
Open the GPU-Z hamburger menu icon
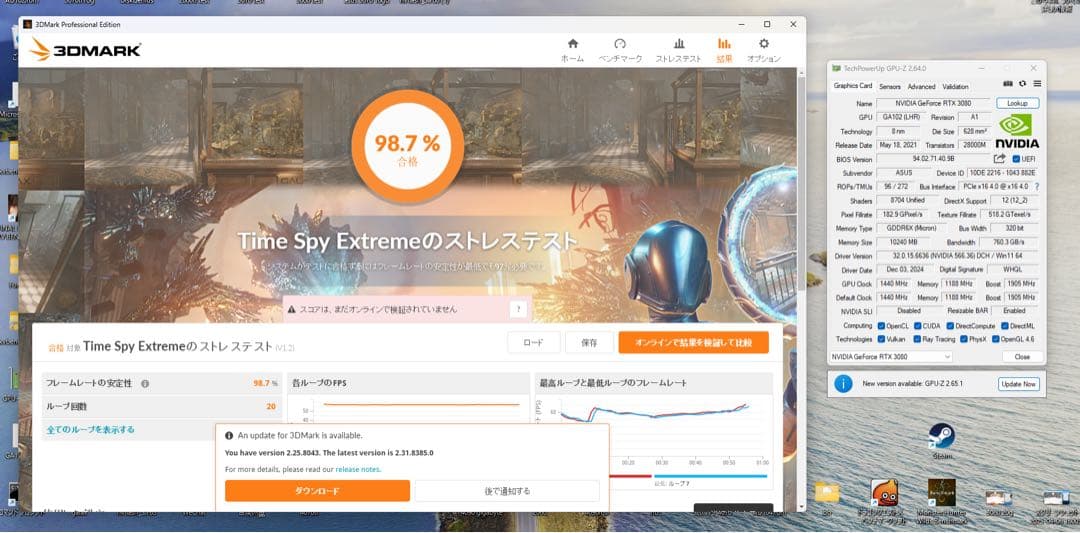click(1037, 84)
